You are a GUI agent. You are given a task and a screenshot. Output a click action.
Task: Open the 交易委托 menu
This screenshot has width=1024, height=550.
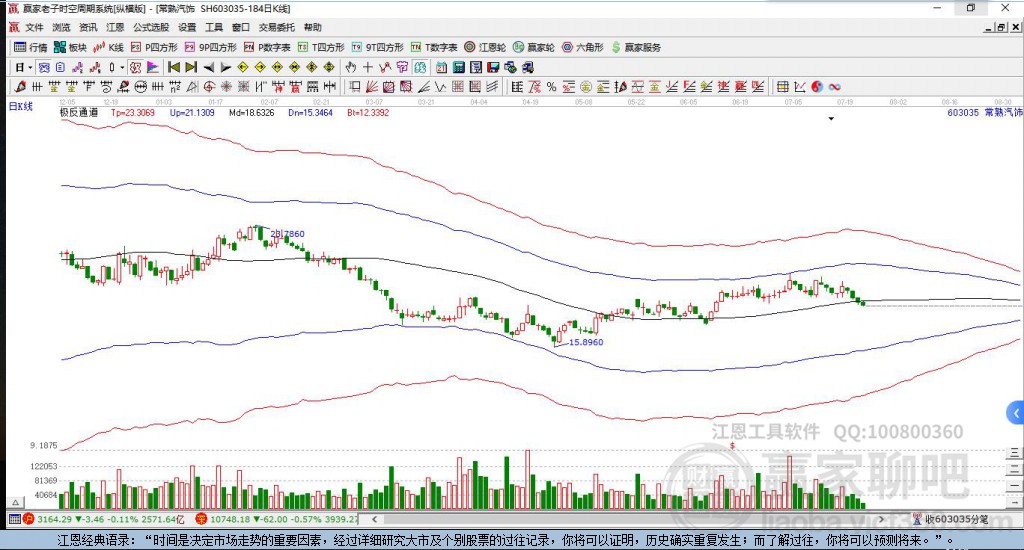(277, 27)
